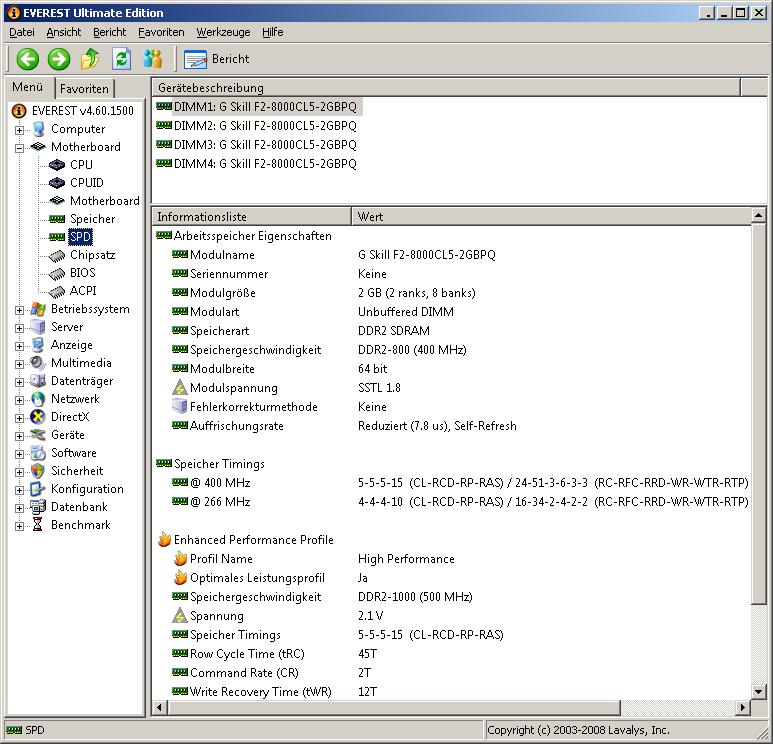
Task: Expand the Betriebssystem tree node
Action: click(19, 310)
